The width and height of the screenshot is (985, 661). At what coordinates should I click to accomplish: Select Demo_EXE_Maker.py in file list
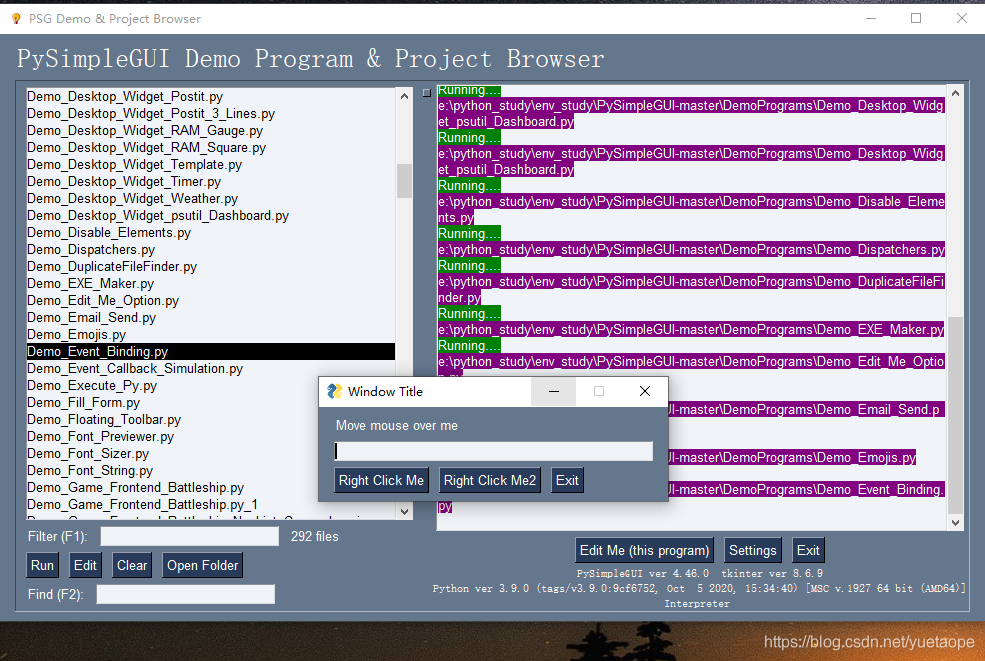(210, 283)
